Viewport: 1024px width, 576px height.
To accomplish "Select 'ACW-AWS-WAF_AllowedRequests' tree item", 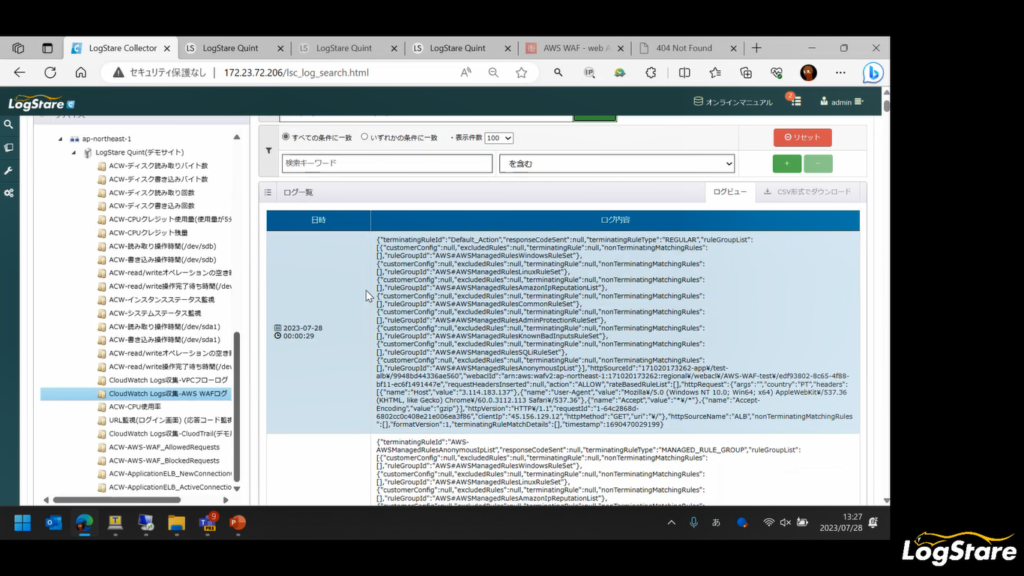I will (x=159, y=447).
